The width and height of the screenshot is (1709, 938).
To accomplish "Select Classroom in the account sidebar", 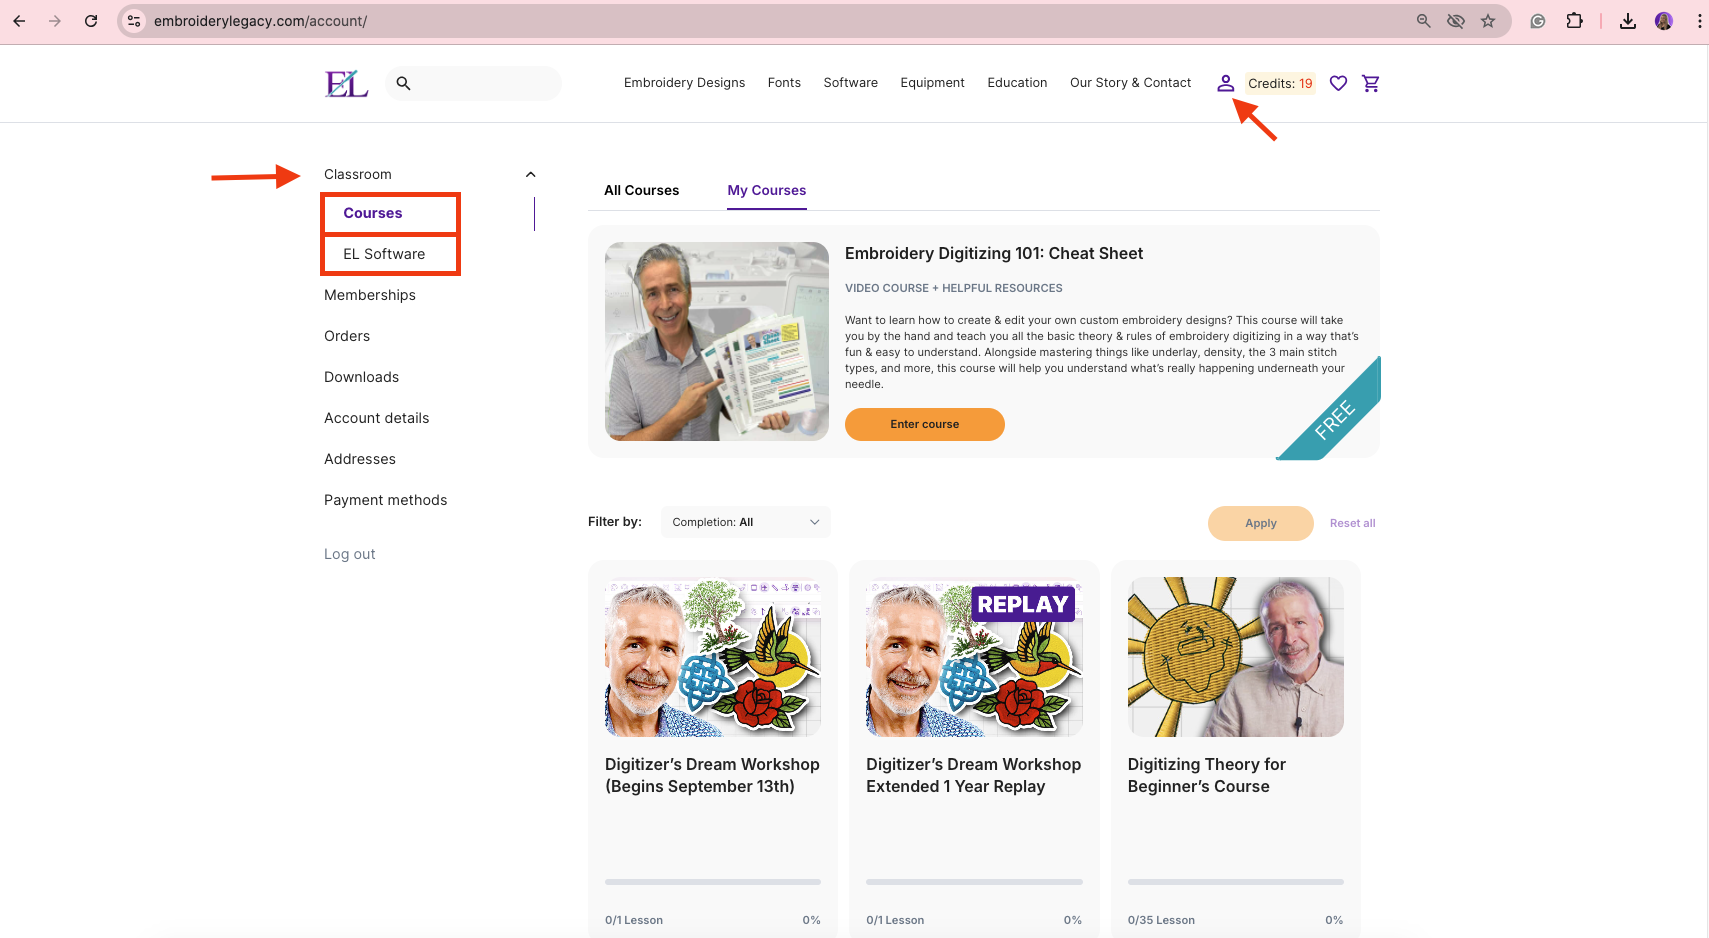I will click(x=358, y=174).
